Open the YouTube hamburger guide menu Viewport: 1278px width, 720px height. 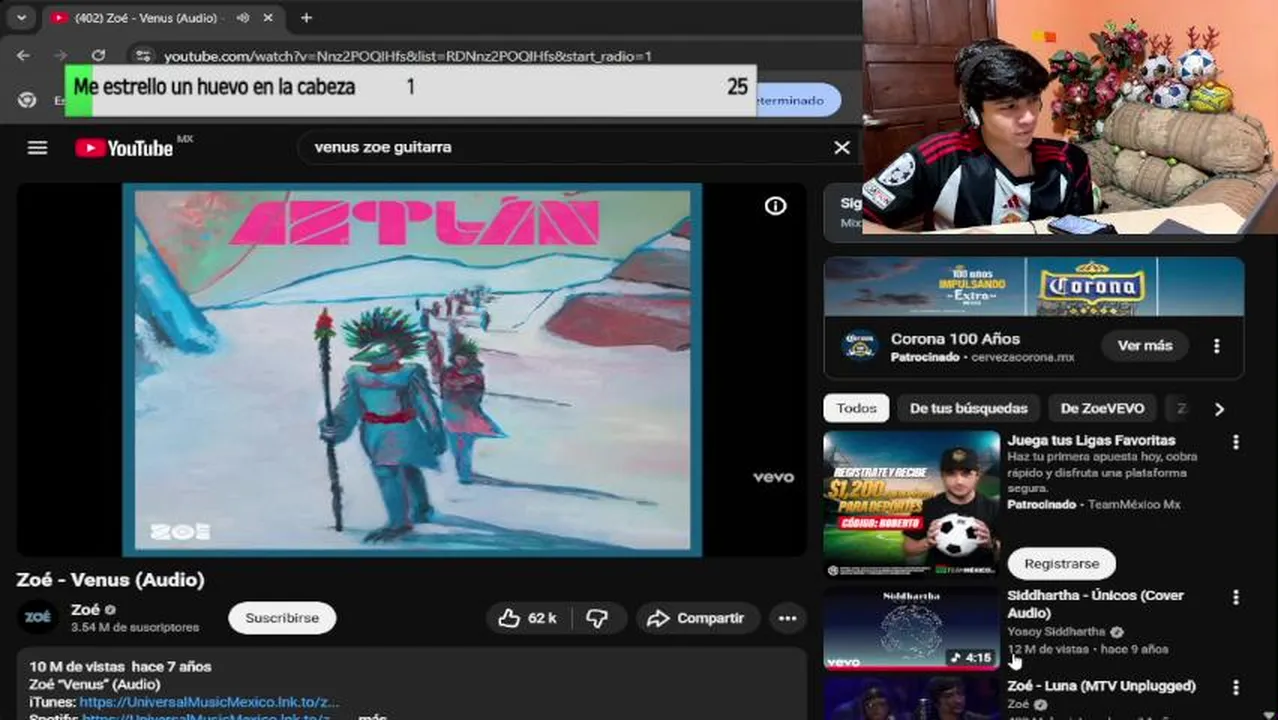(x=37, y=148)
